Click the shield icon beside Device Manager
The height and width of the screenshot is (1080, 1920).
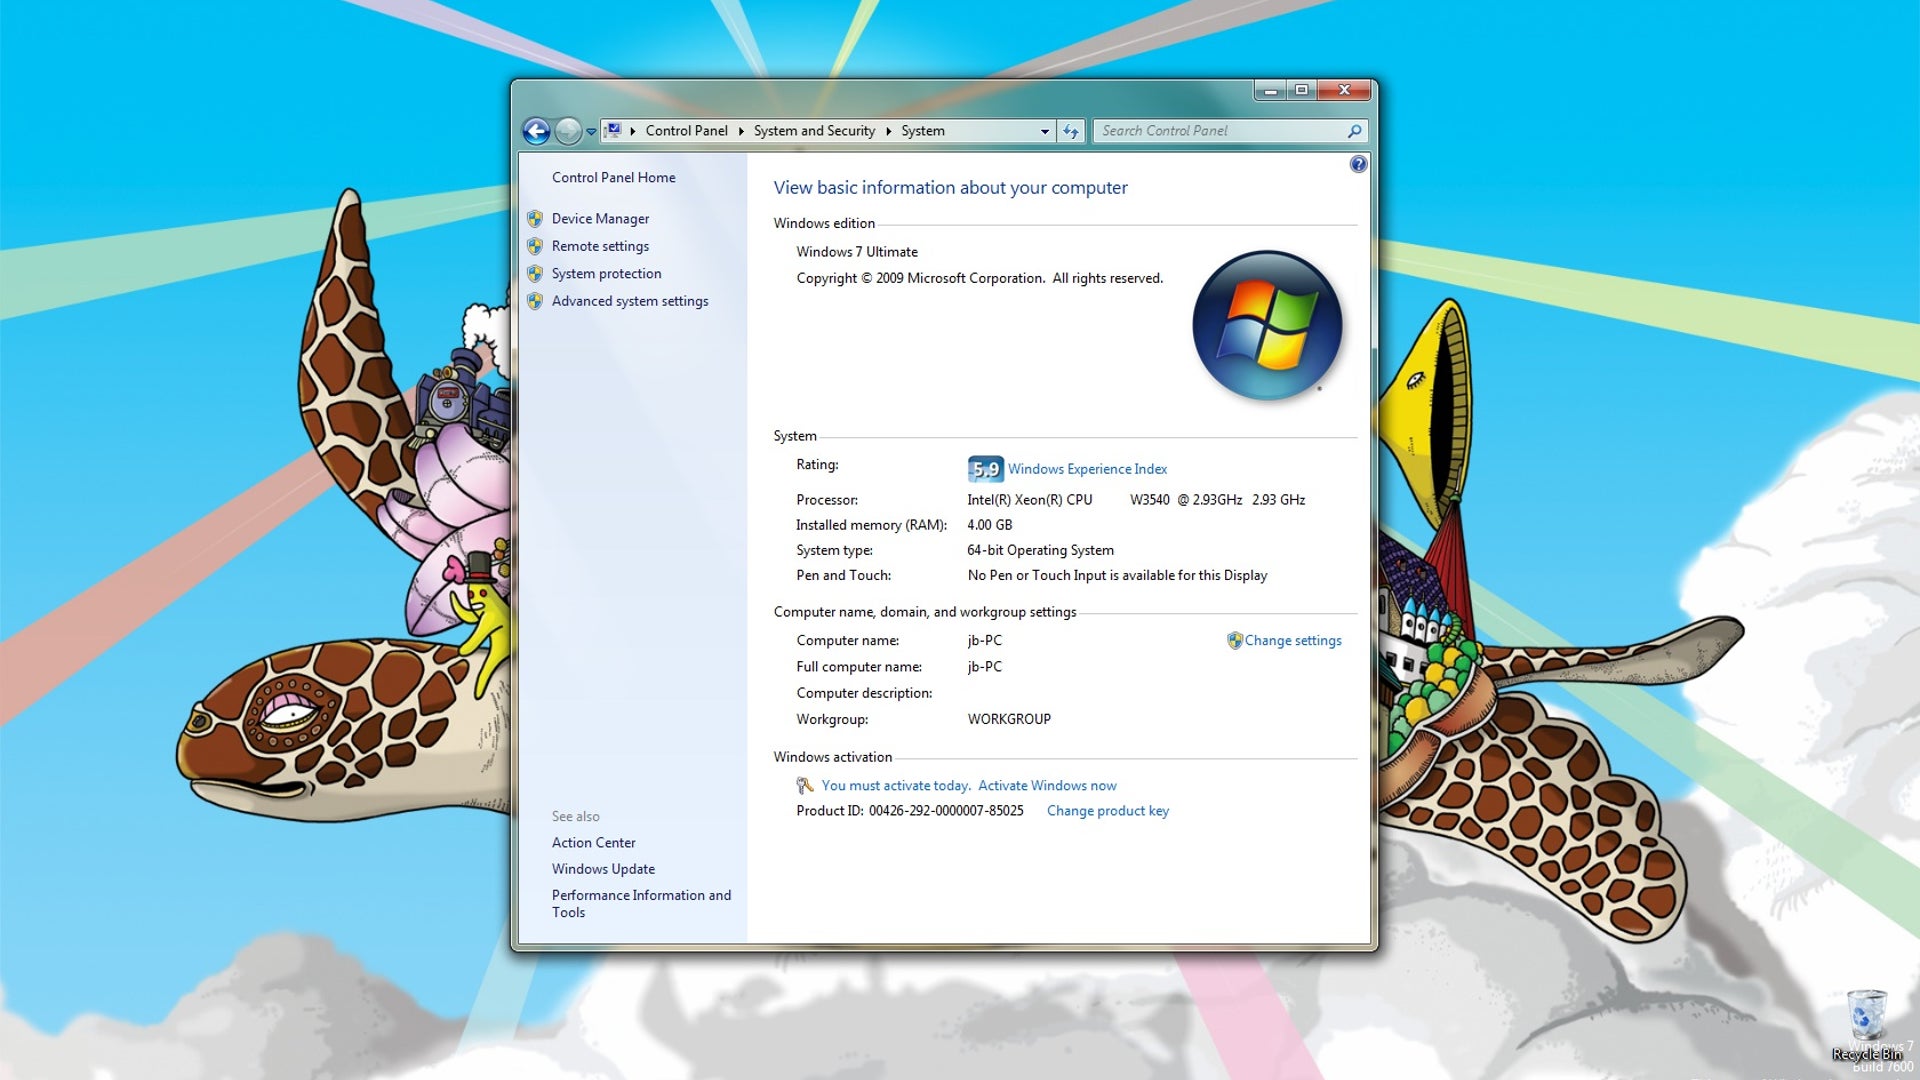coord(535,218)
